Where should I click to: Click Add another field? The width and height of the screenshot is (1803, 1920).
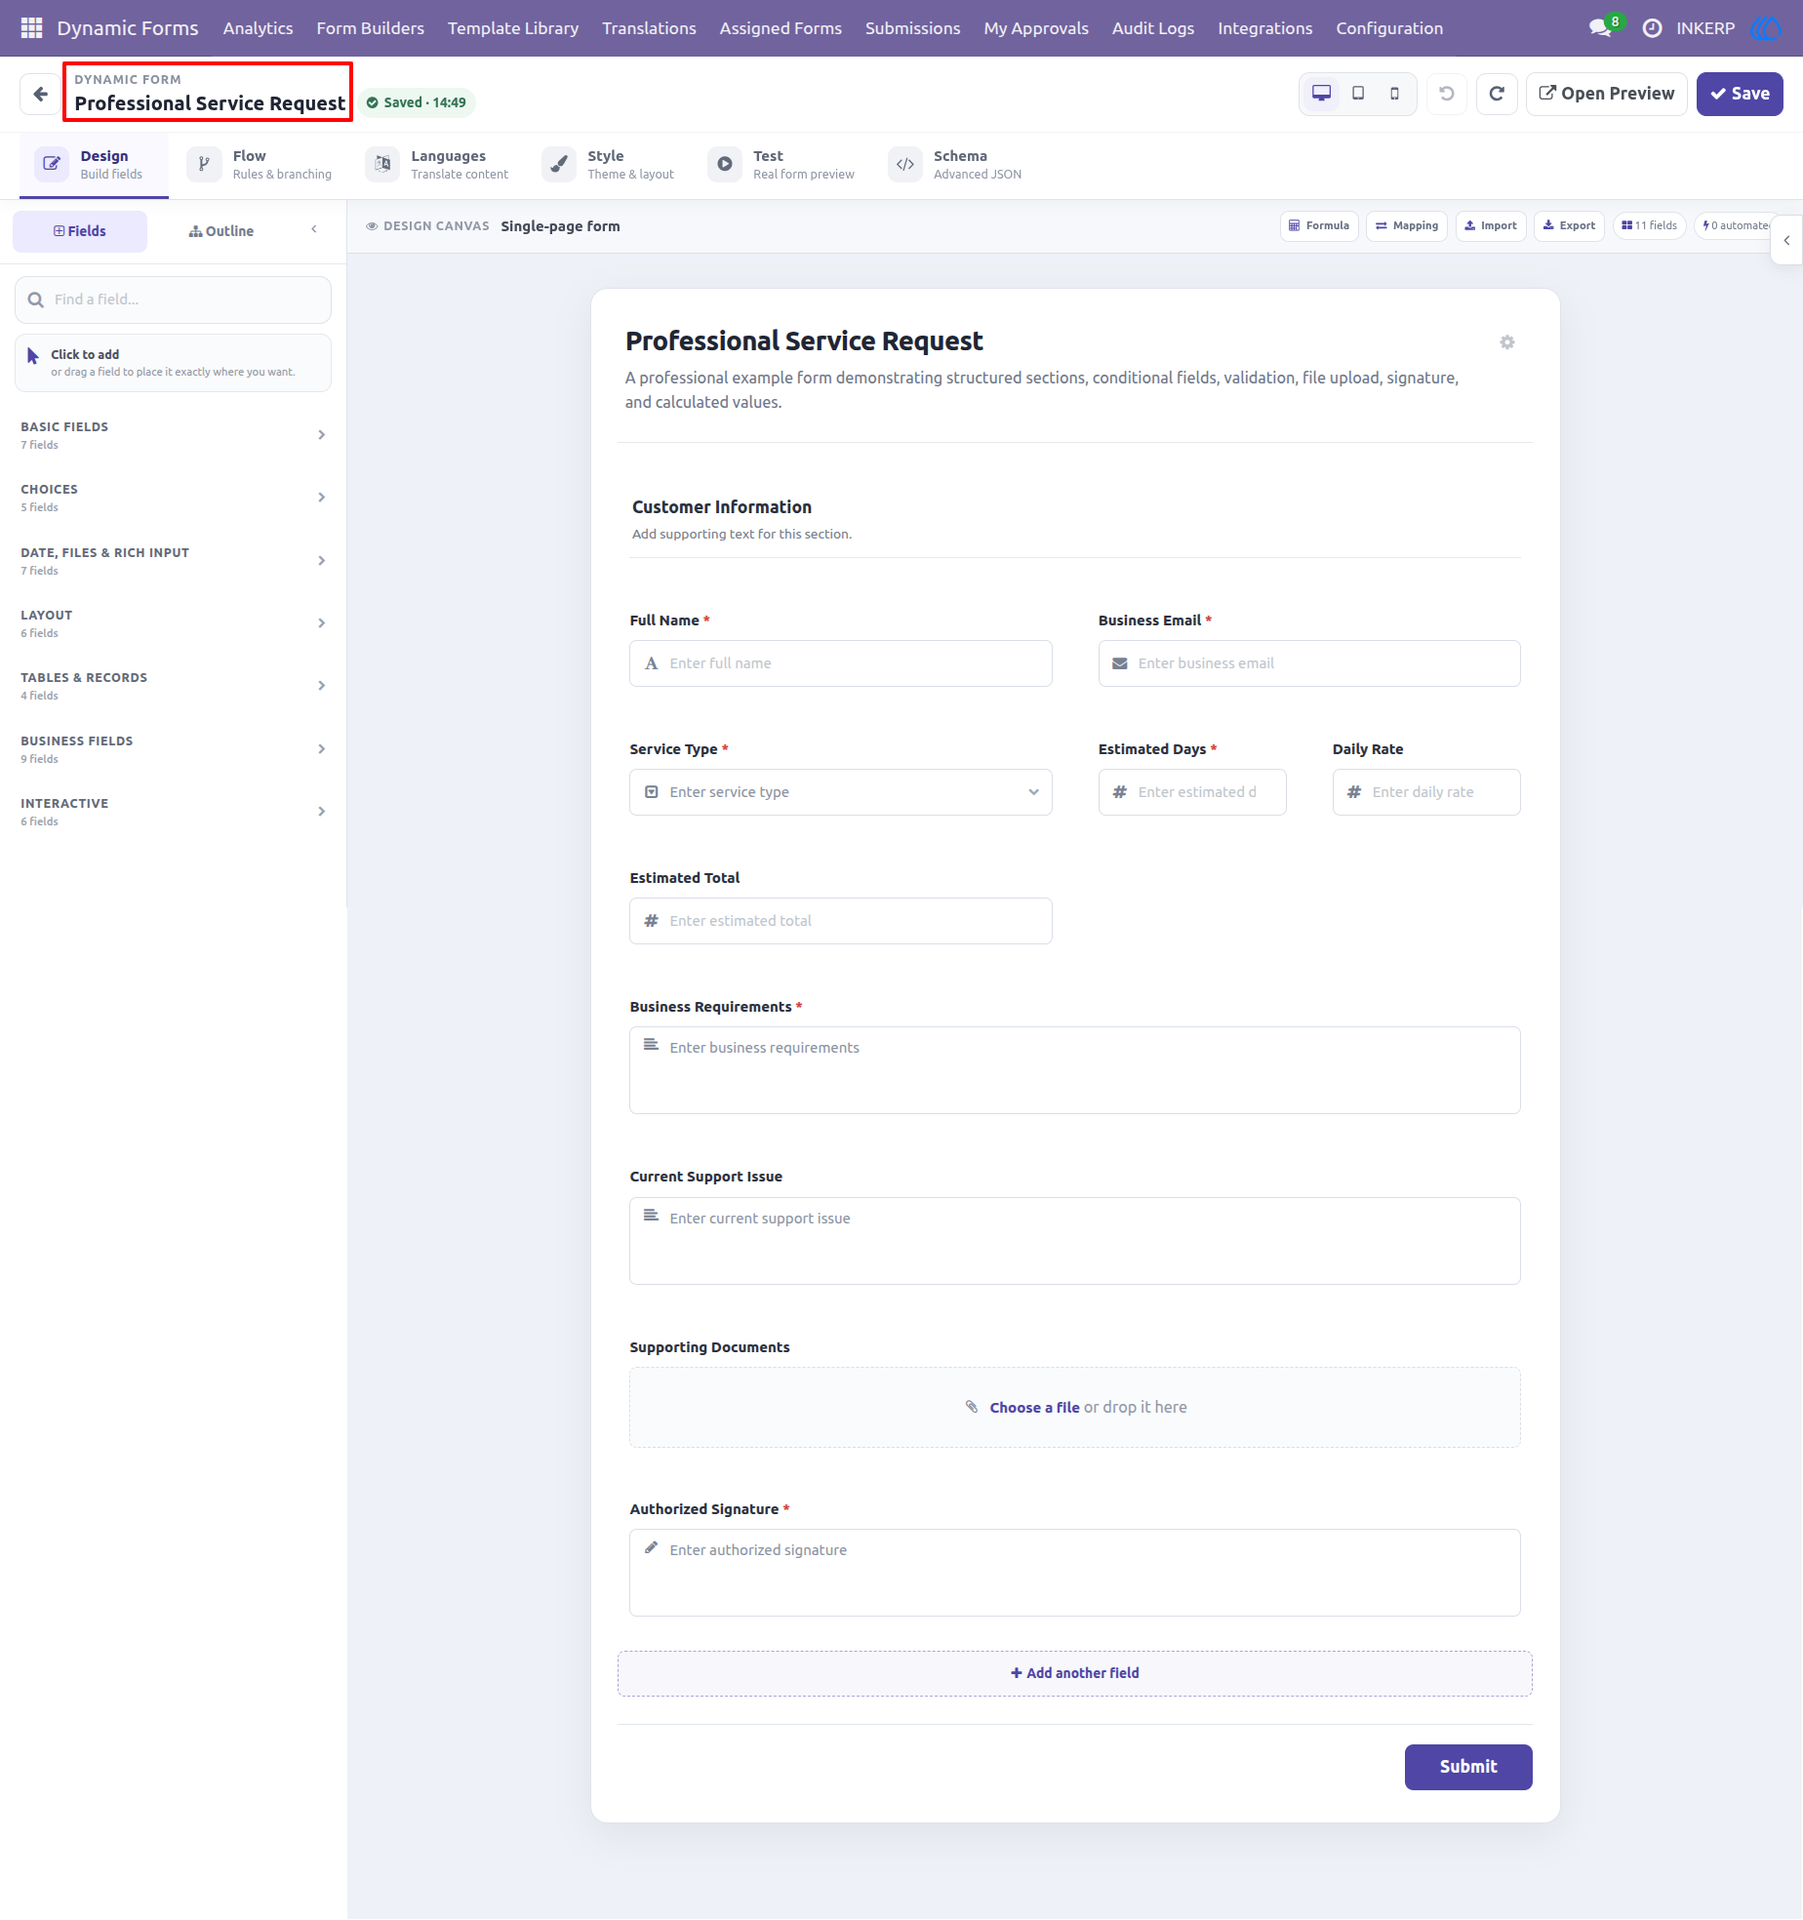tap(1074, 1673)
